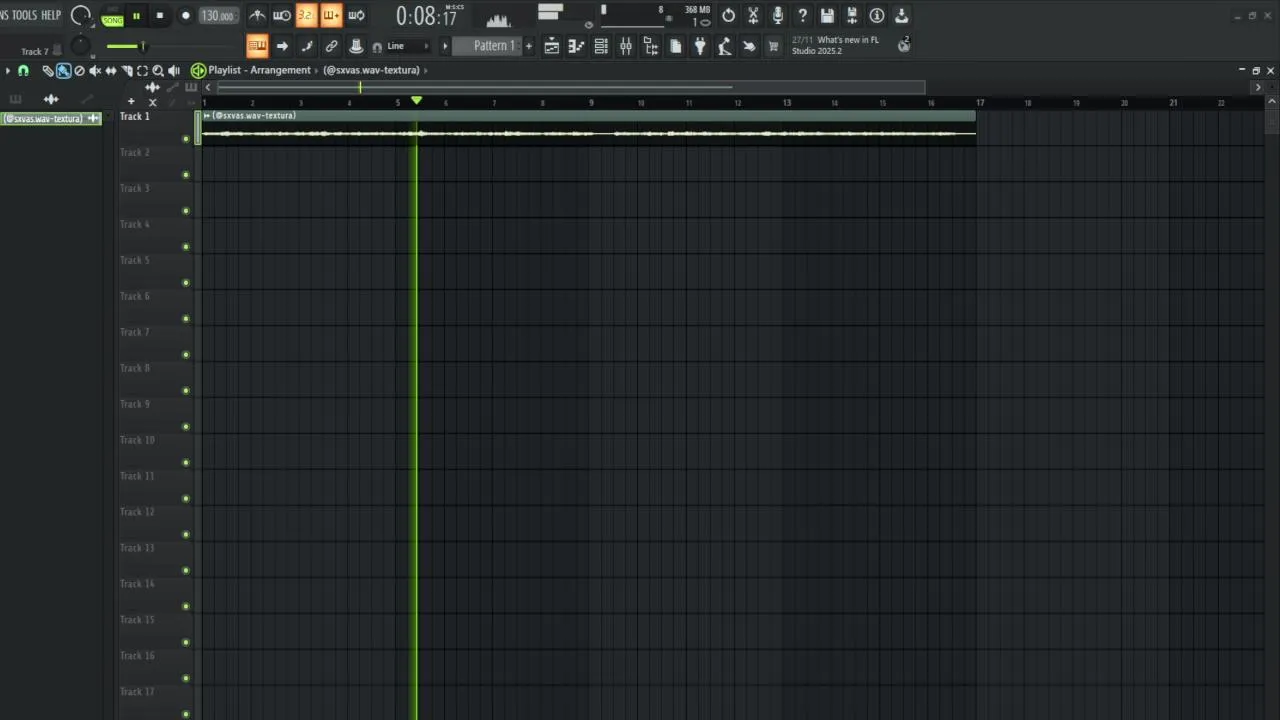
Task: Select the playlist Zoom tool
Action: [x=158, y=70]
